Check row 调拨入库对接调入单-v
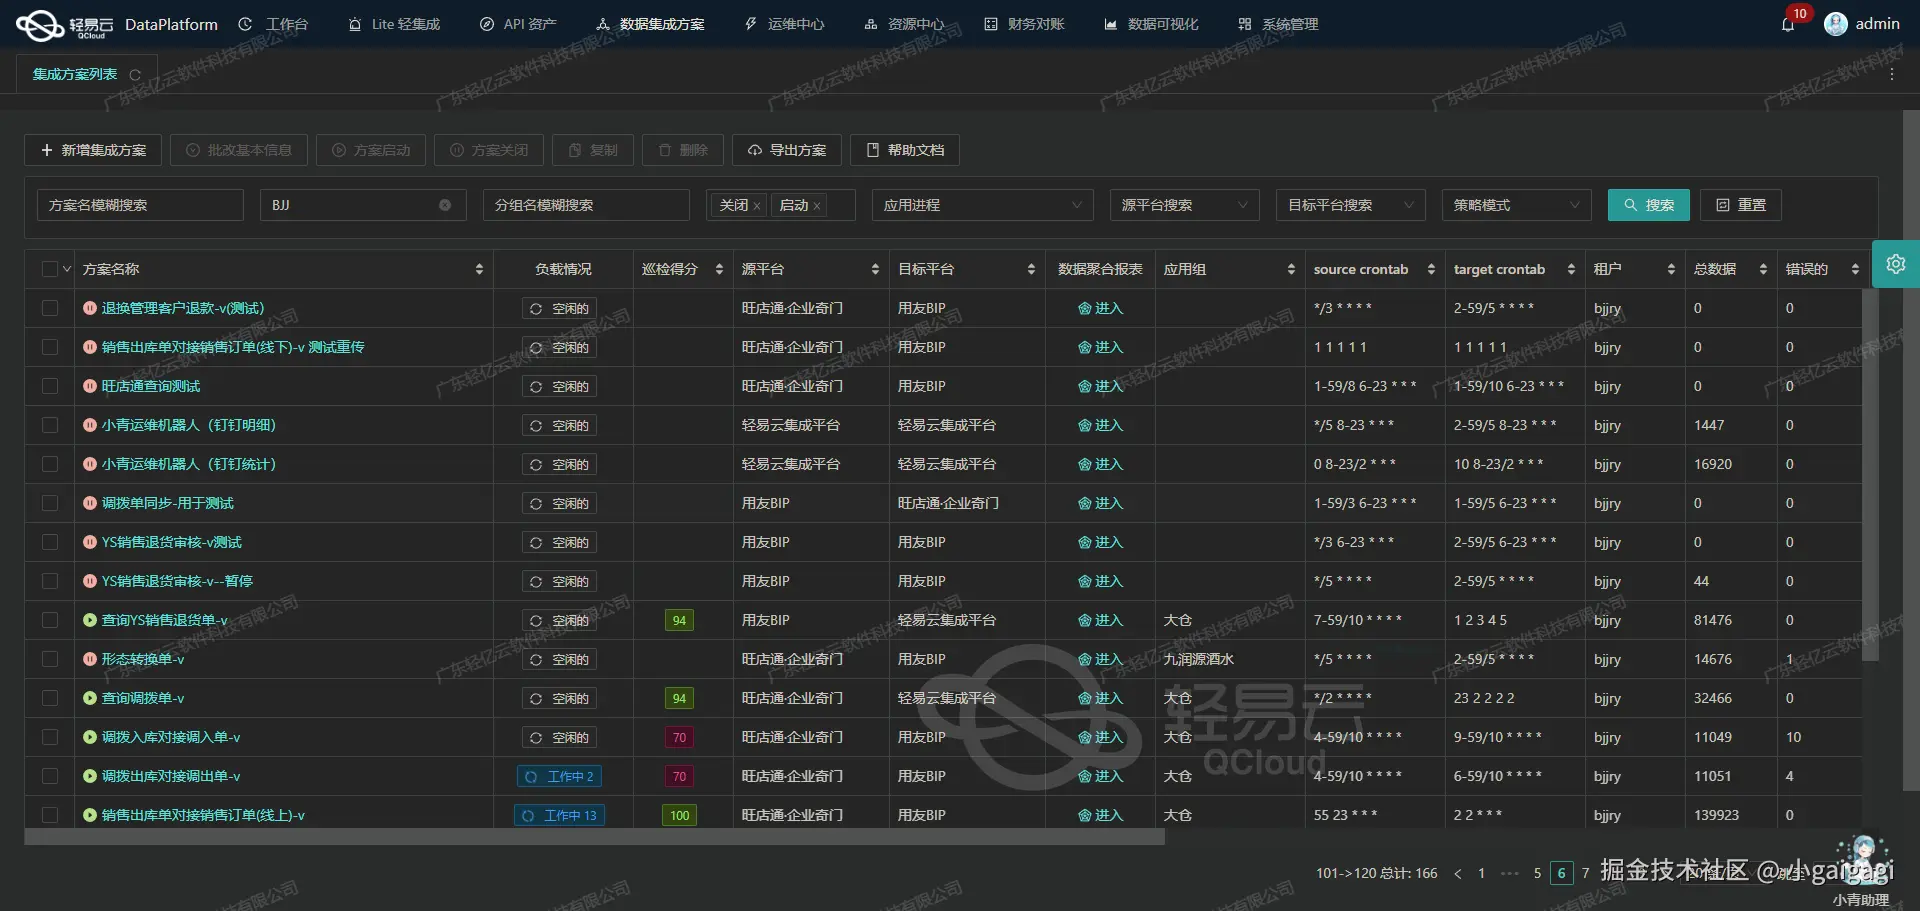1920x911 pixels. [50, 737]
